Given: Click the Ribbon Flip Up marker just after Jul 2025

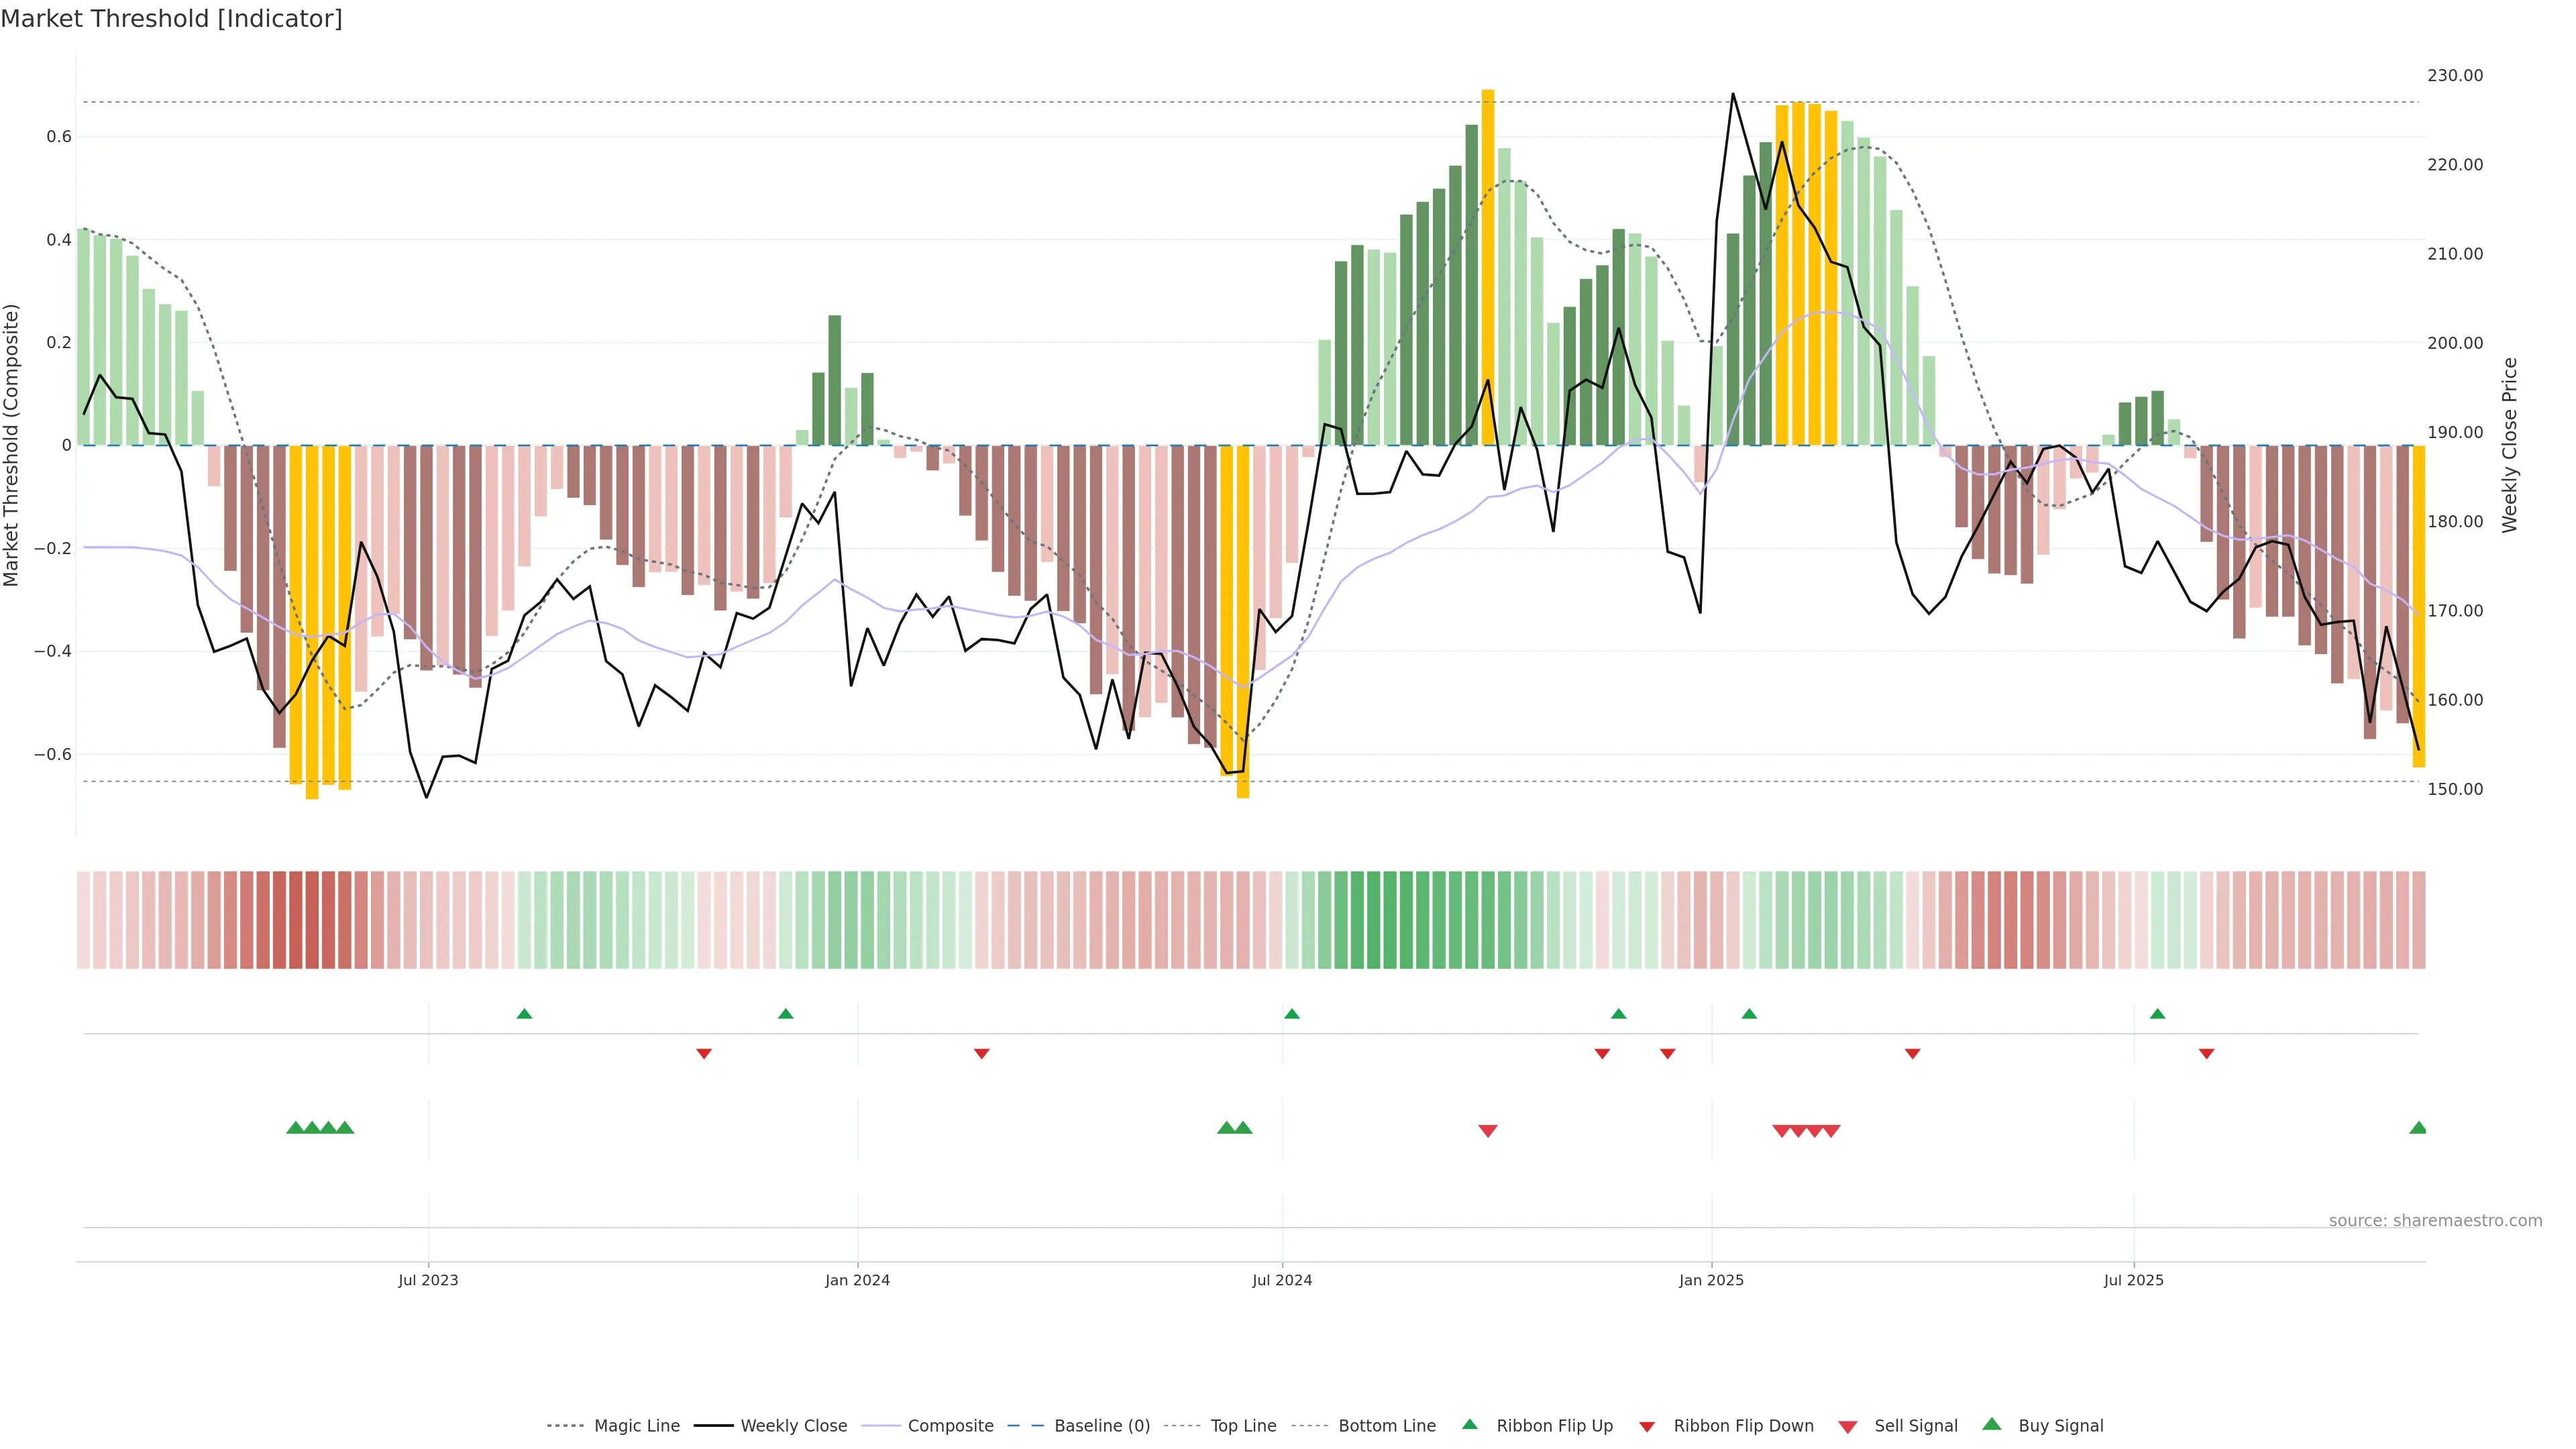Looking at the screenshot, I should coord(2157,1014).
